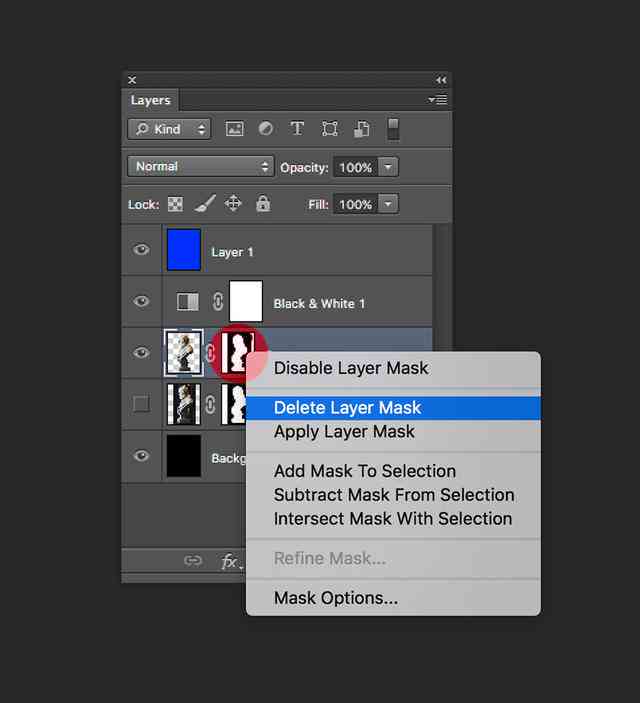Lock transparent pixels icon
Image resolution: width=640 pixels, height=703 pixels.
click(175, 204)
